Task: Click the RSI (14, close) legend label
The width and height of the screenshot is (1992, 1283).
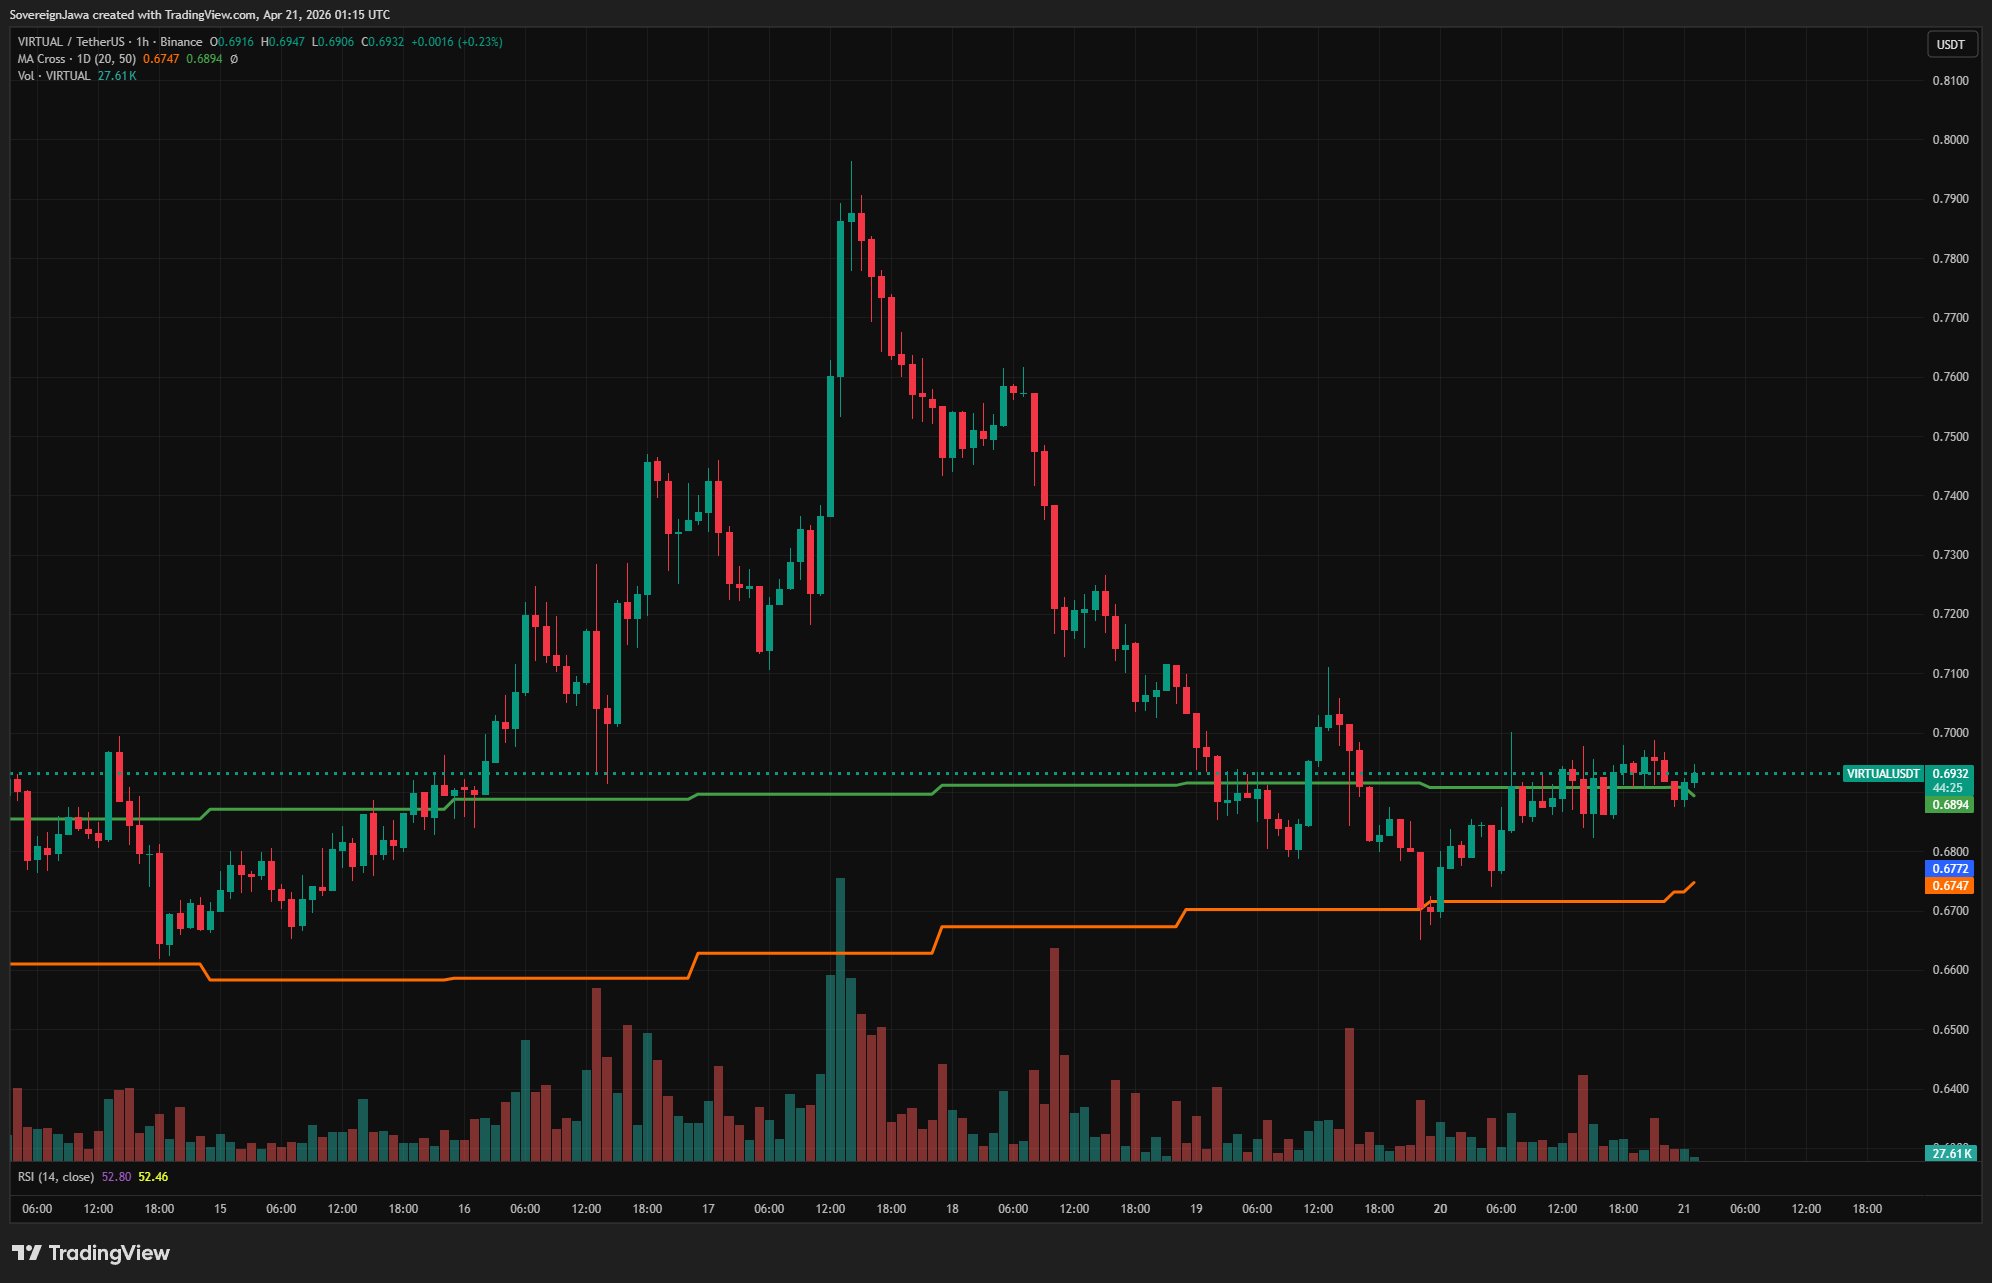Action: (x=56, y=1177)
